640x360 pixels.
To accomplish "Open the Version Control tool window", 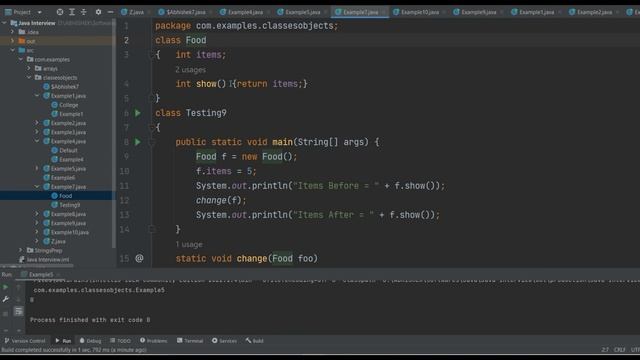I will (25, 341).
